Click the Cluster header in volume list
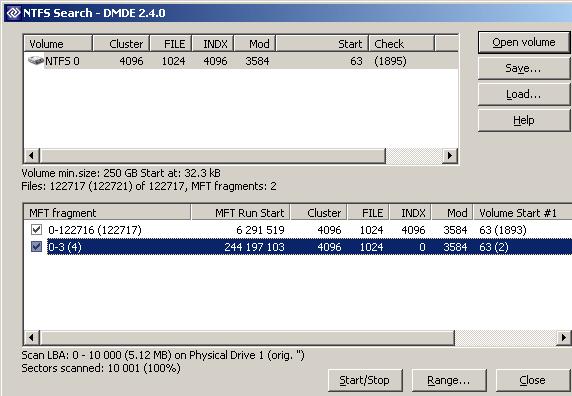572x396 pixels. pos(121,44)
